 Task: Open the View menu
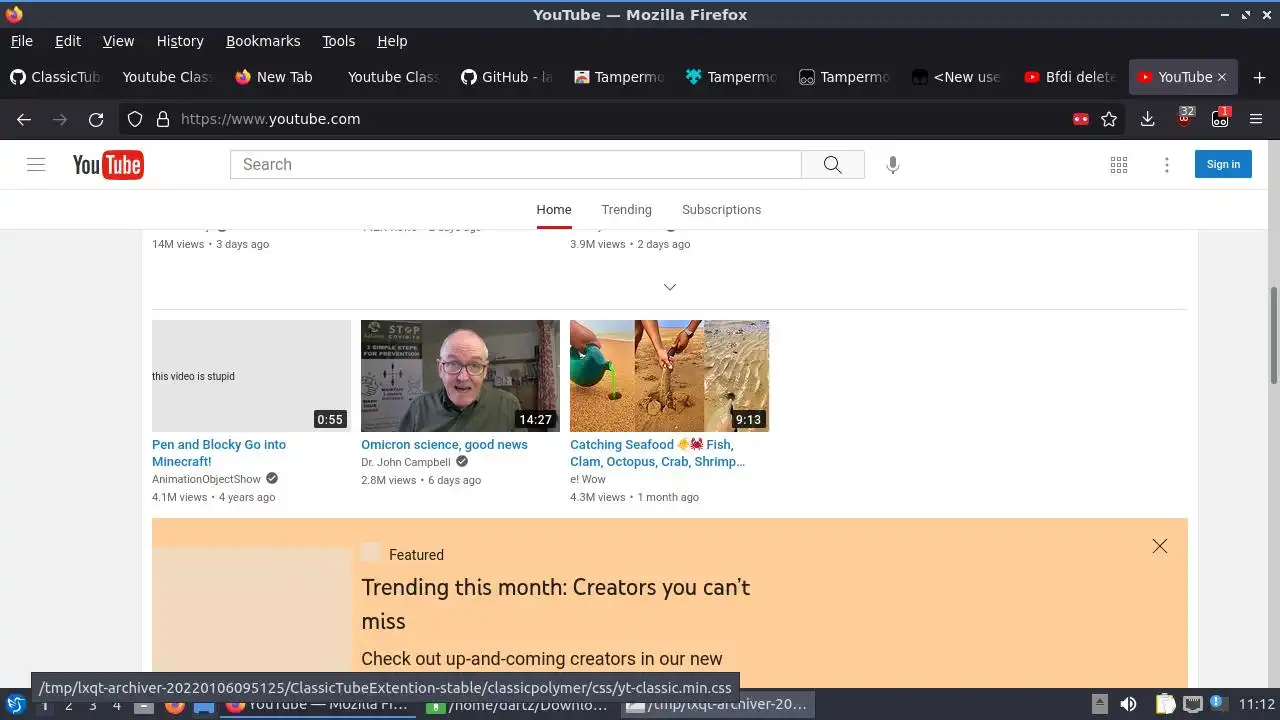click(118, 41)
